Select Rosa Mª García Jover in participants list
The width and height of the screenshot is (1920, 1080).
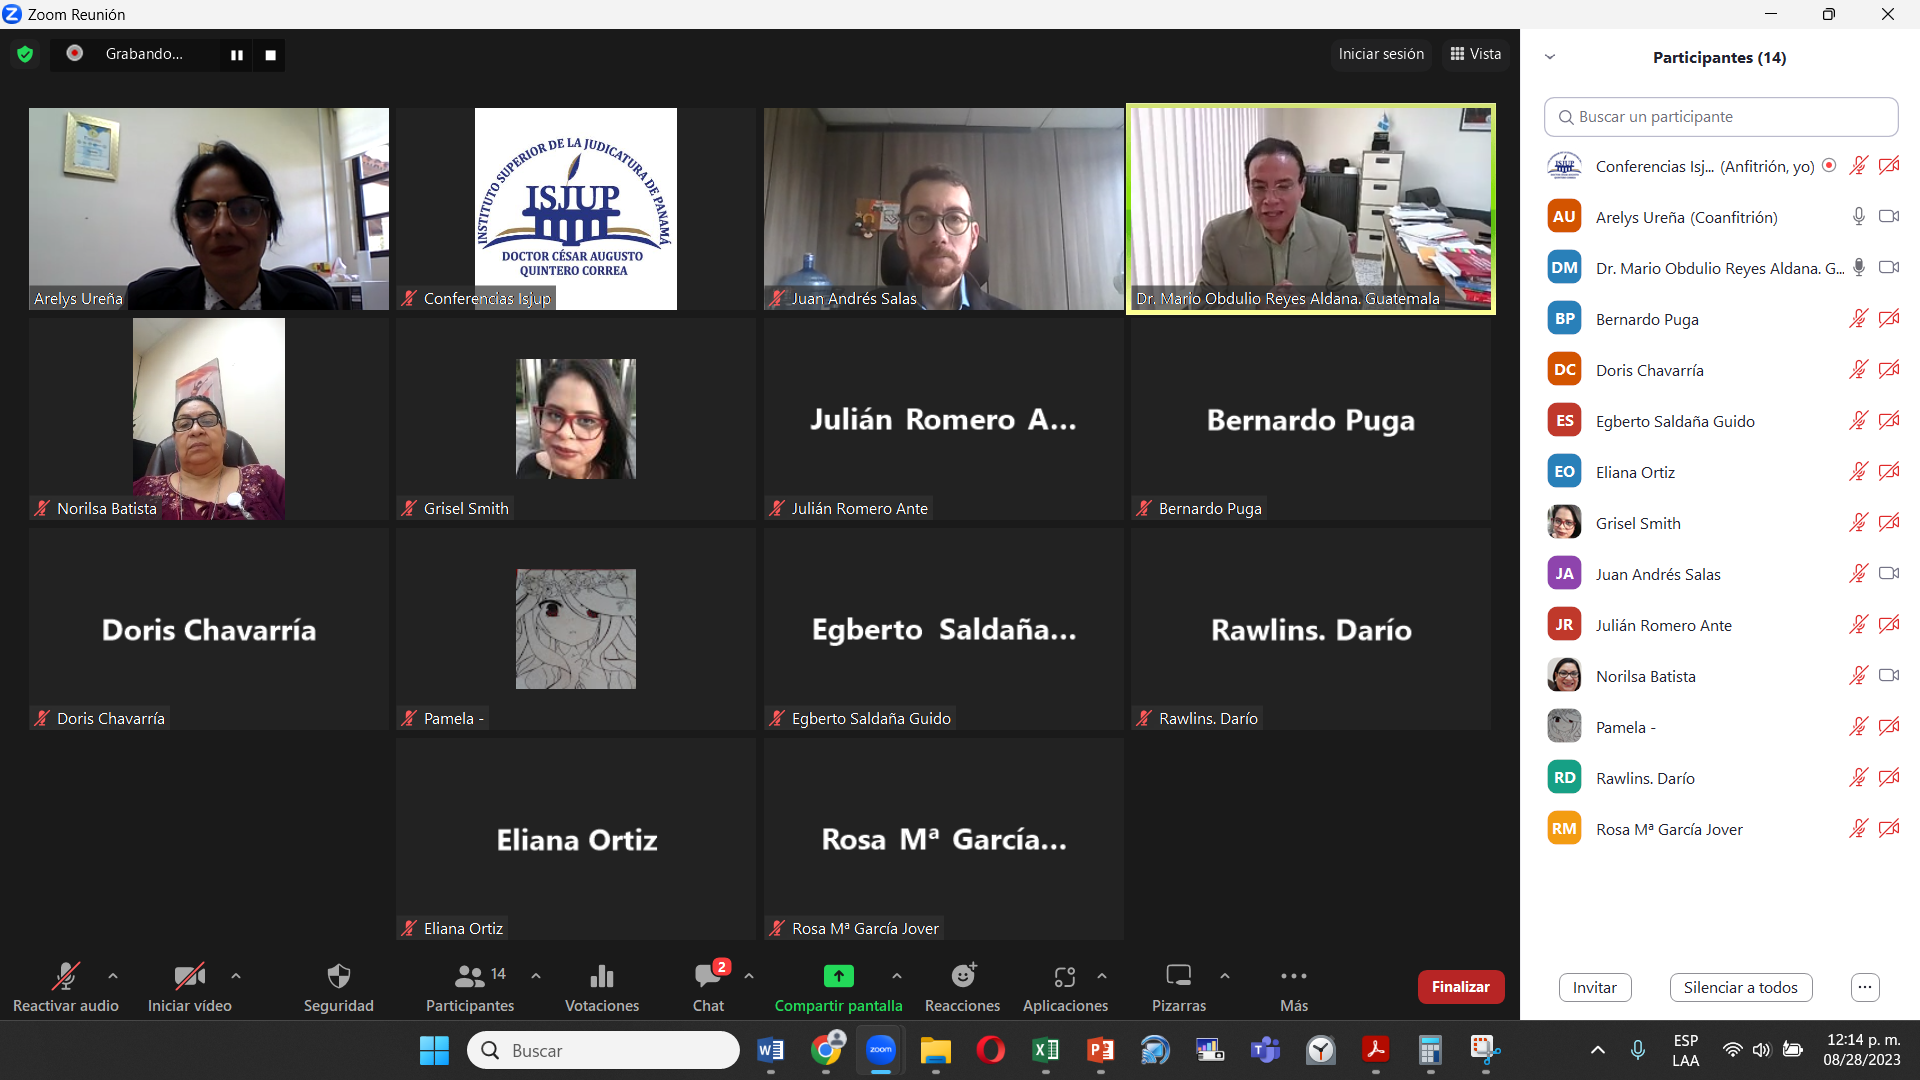(x=1721, y=829)
